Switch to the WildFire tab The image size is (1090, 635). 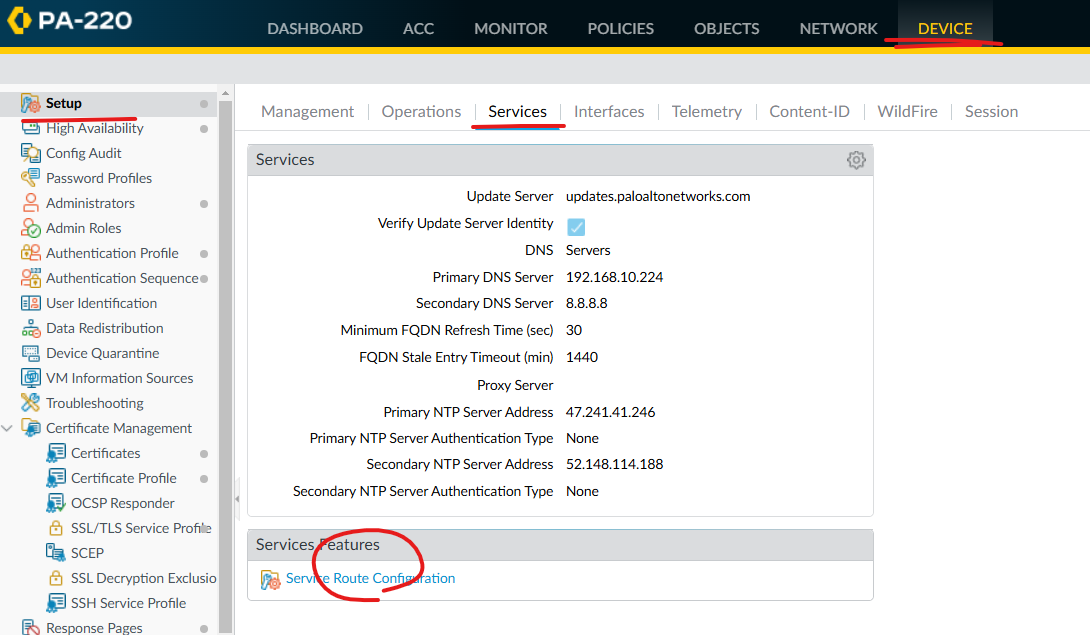pyautogui.click(x=907, y=111)
